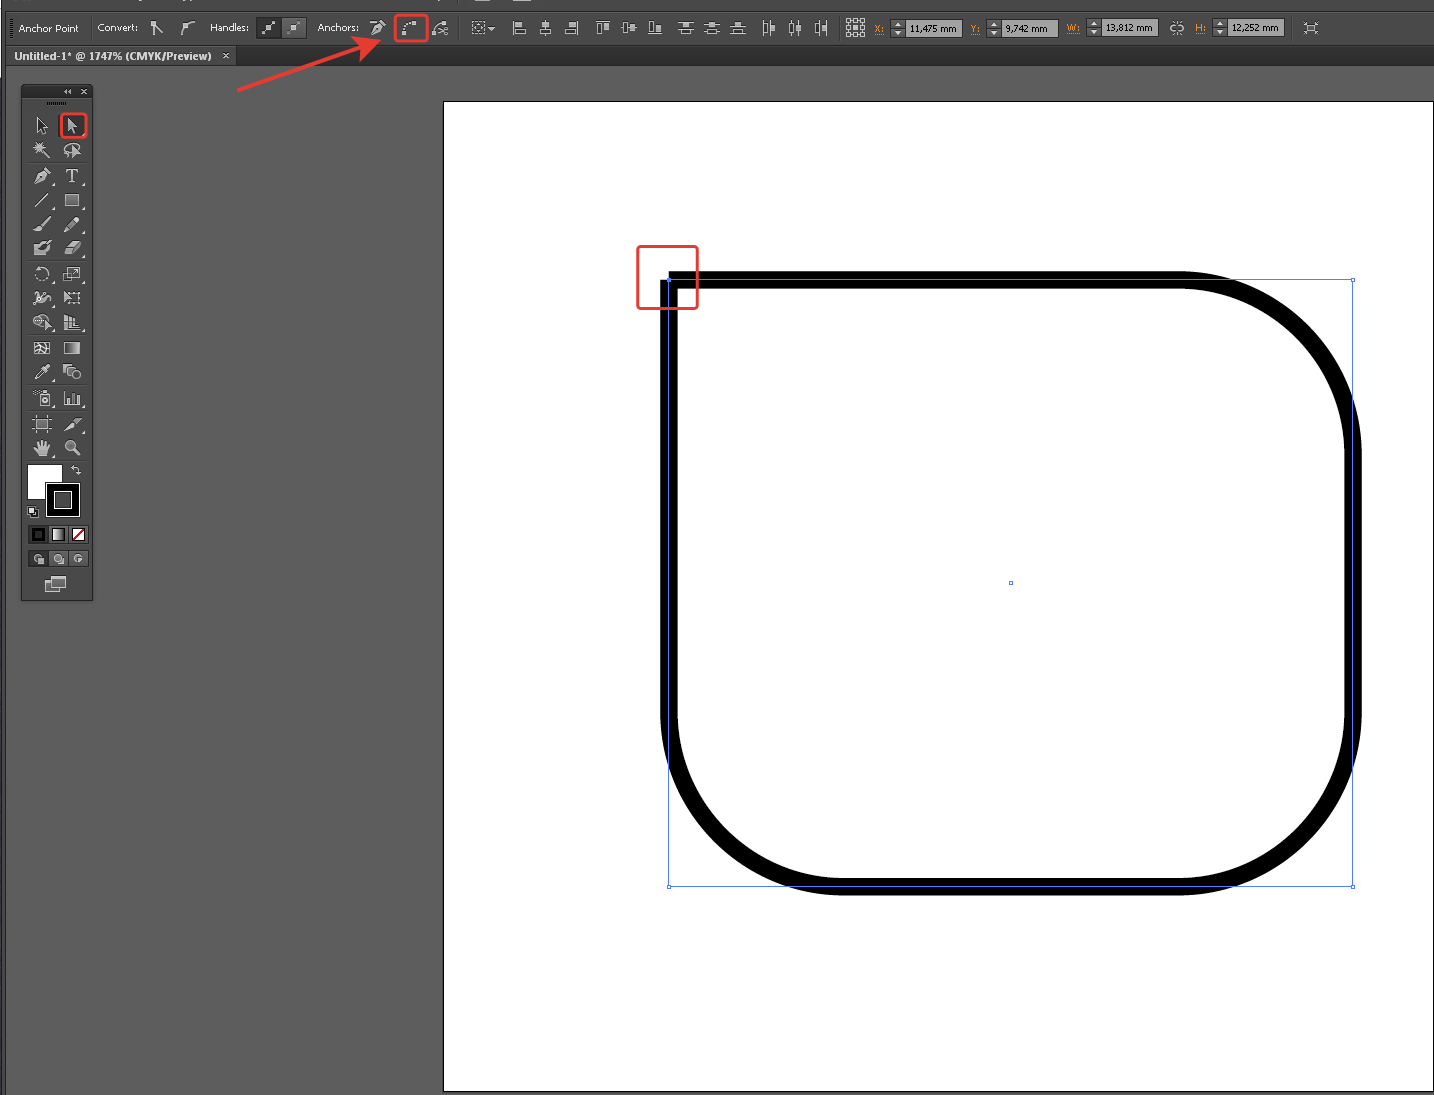Click Horizontal Distribute Left icon
The image size is (1434, 1095).
pos(768,28)
